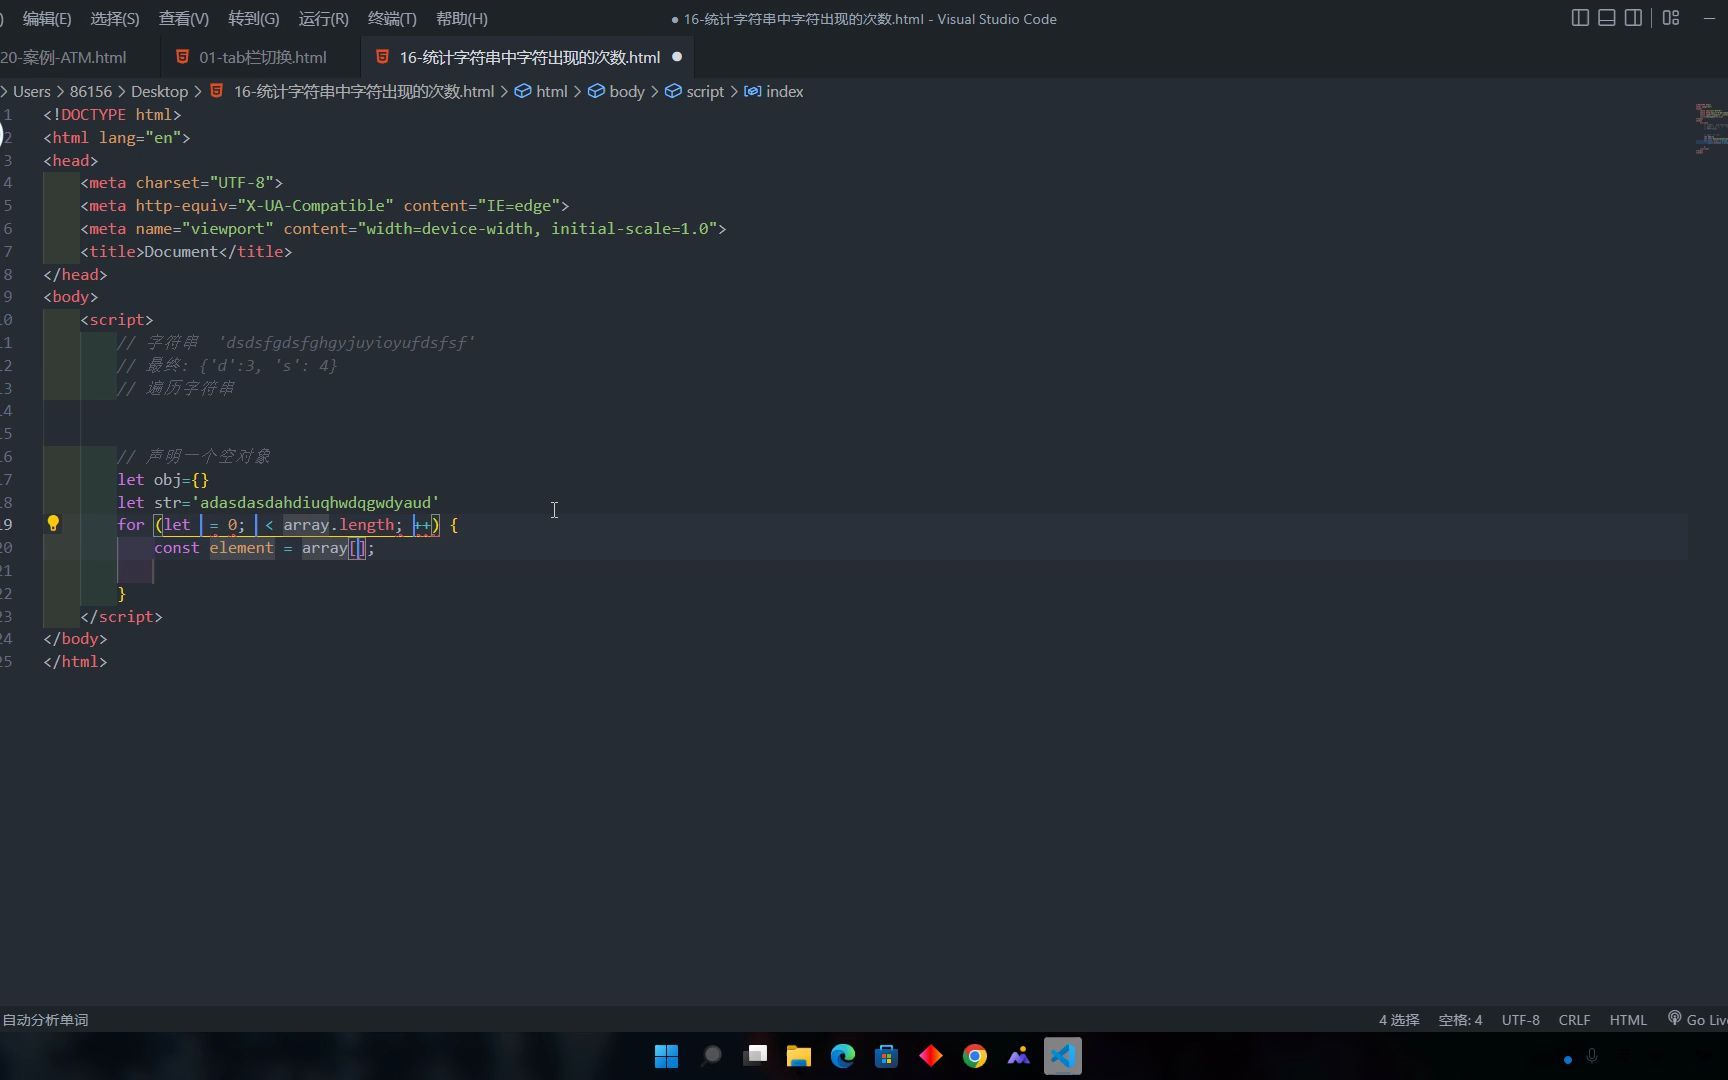Image resolution: width=1728 pixels, height=1080 pixels.
Task: Open the html breadcrumb symbol list
Action: coord(551,91)
